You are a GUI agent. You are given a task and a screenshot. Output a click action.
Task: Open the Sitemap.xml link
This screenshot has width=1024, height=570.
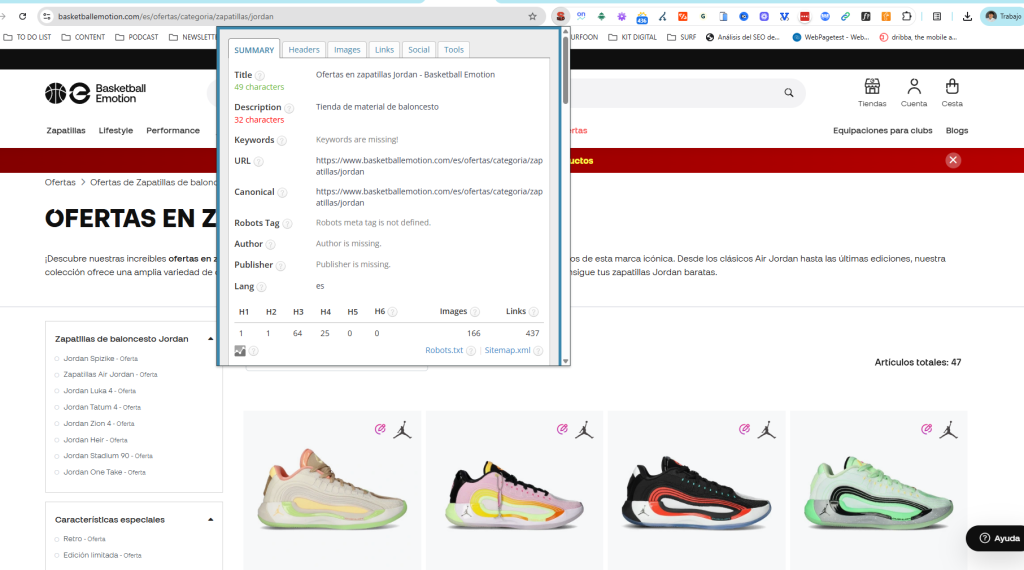(x=507, y=351)
